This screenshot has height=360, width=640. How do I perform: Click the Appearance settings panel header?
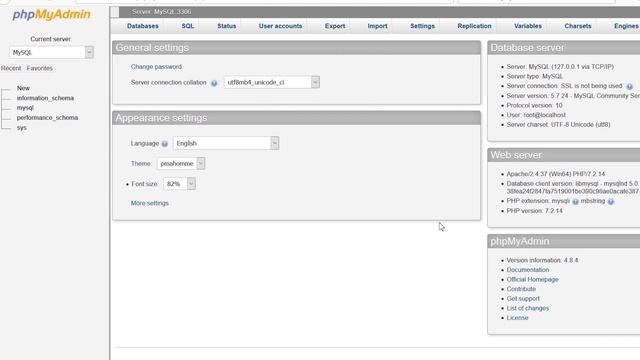pyautogui.click(x=297, y=118)
